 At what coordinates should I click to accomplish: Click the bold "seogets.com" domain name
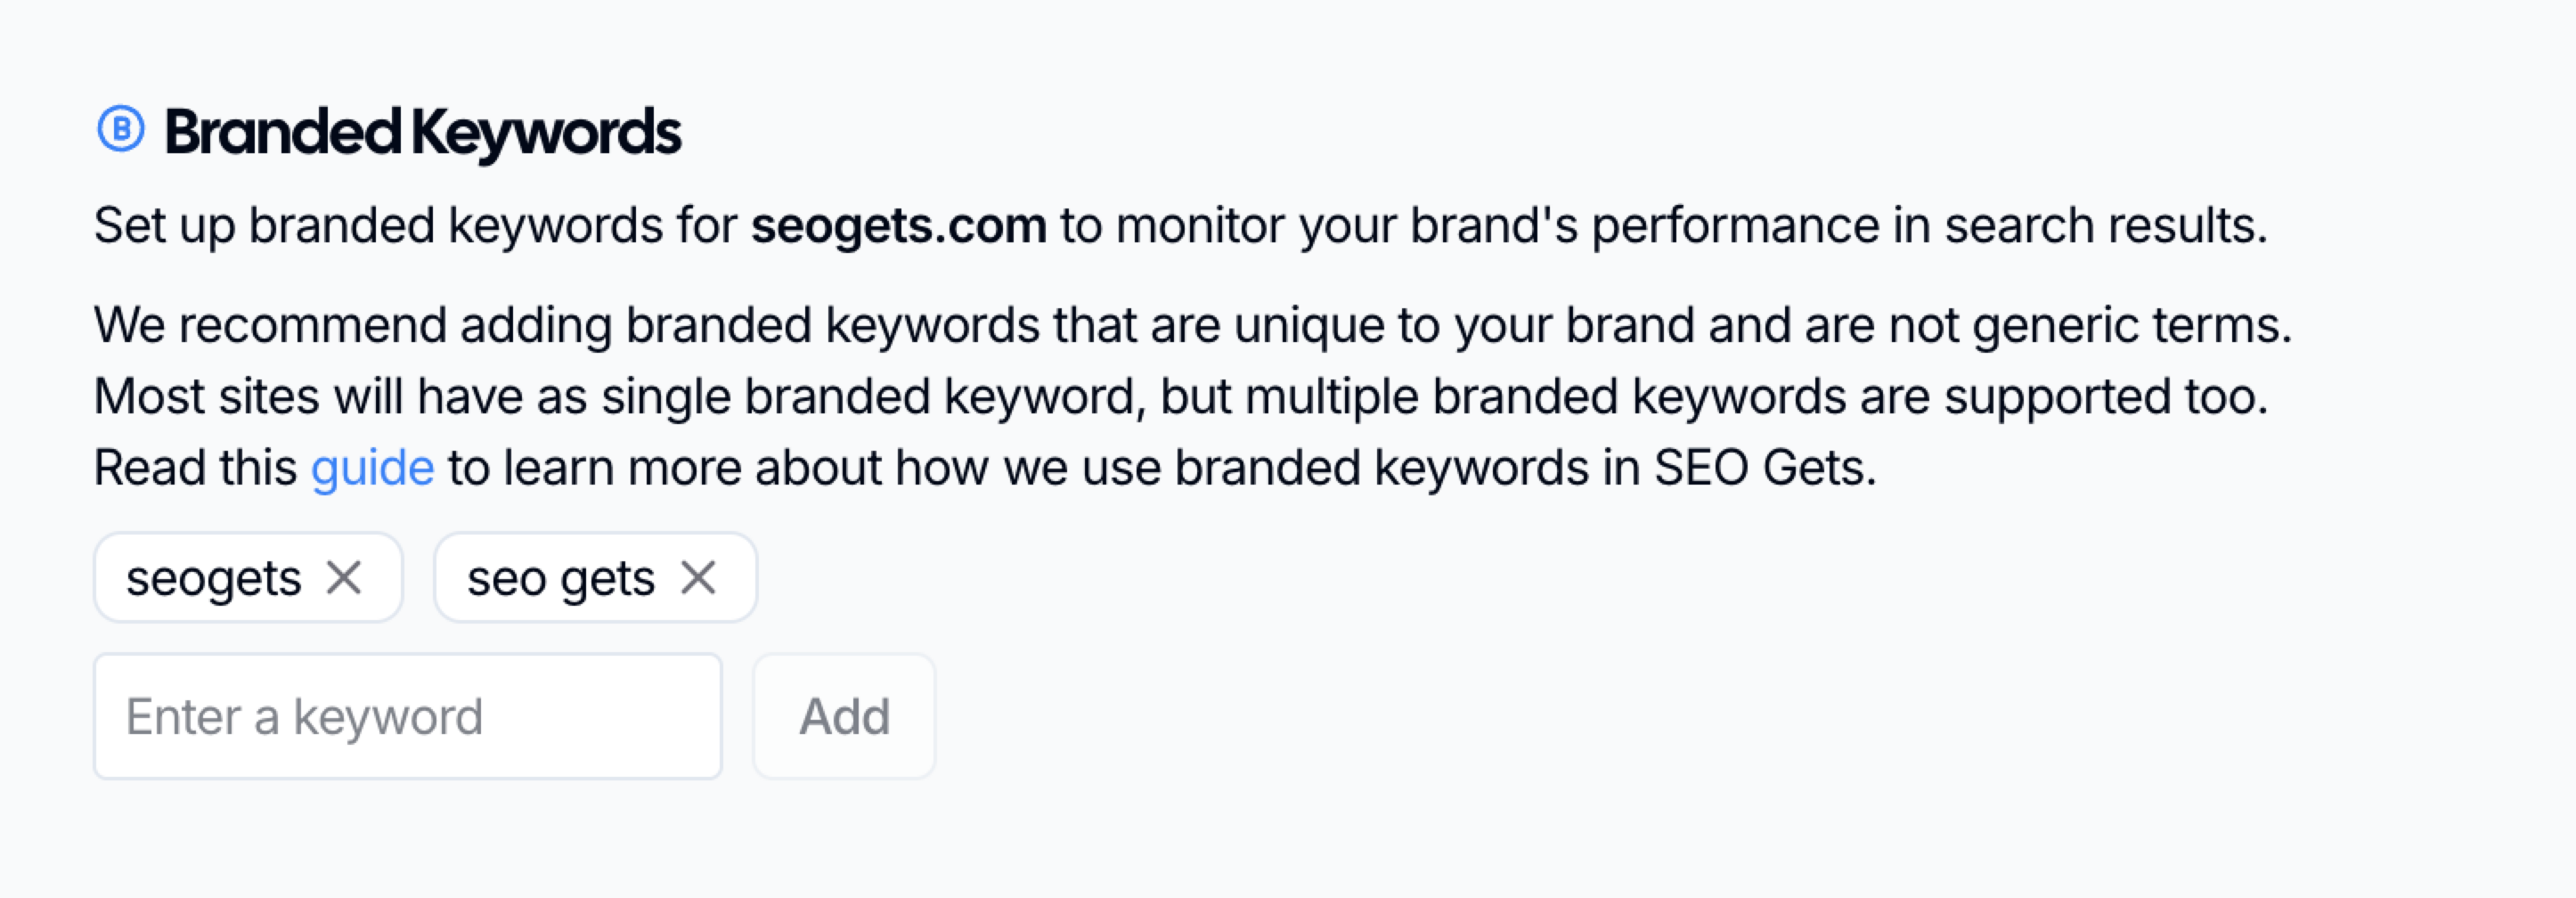[x=898, y=225]
